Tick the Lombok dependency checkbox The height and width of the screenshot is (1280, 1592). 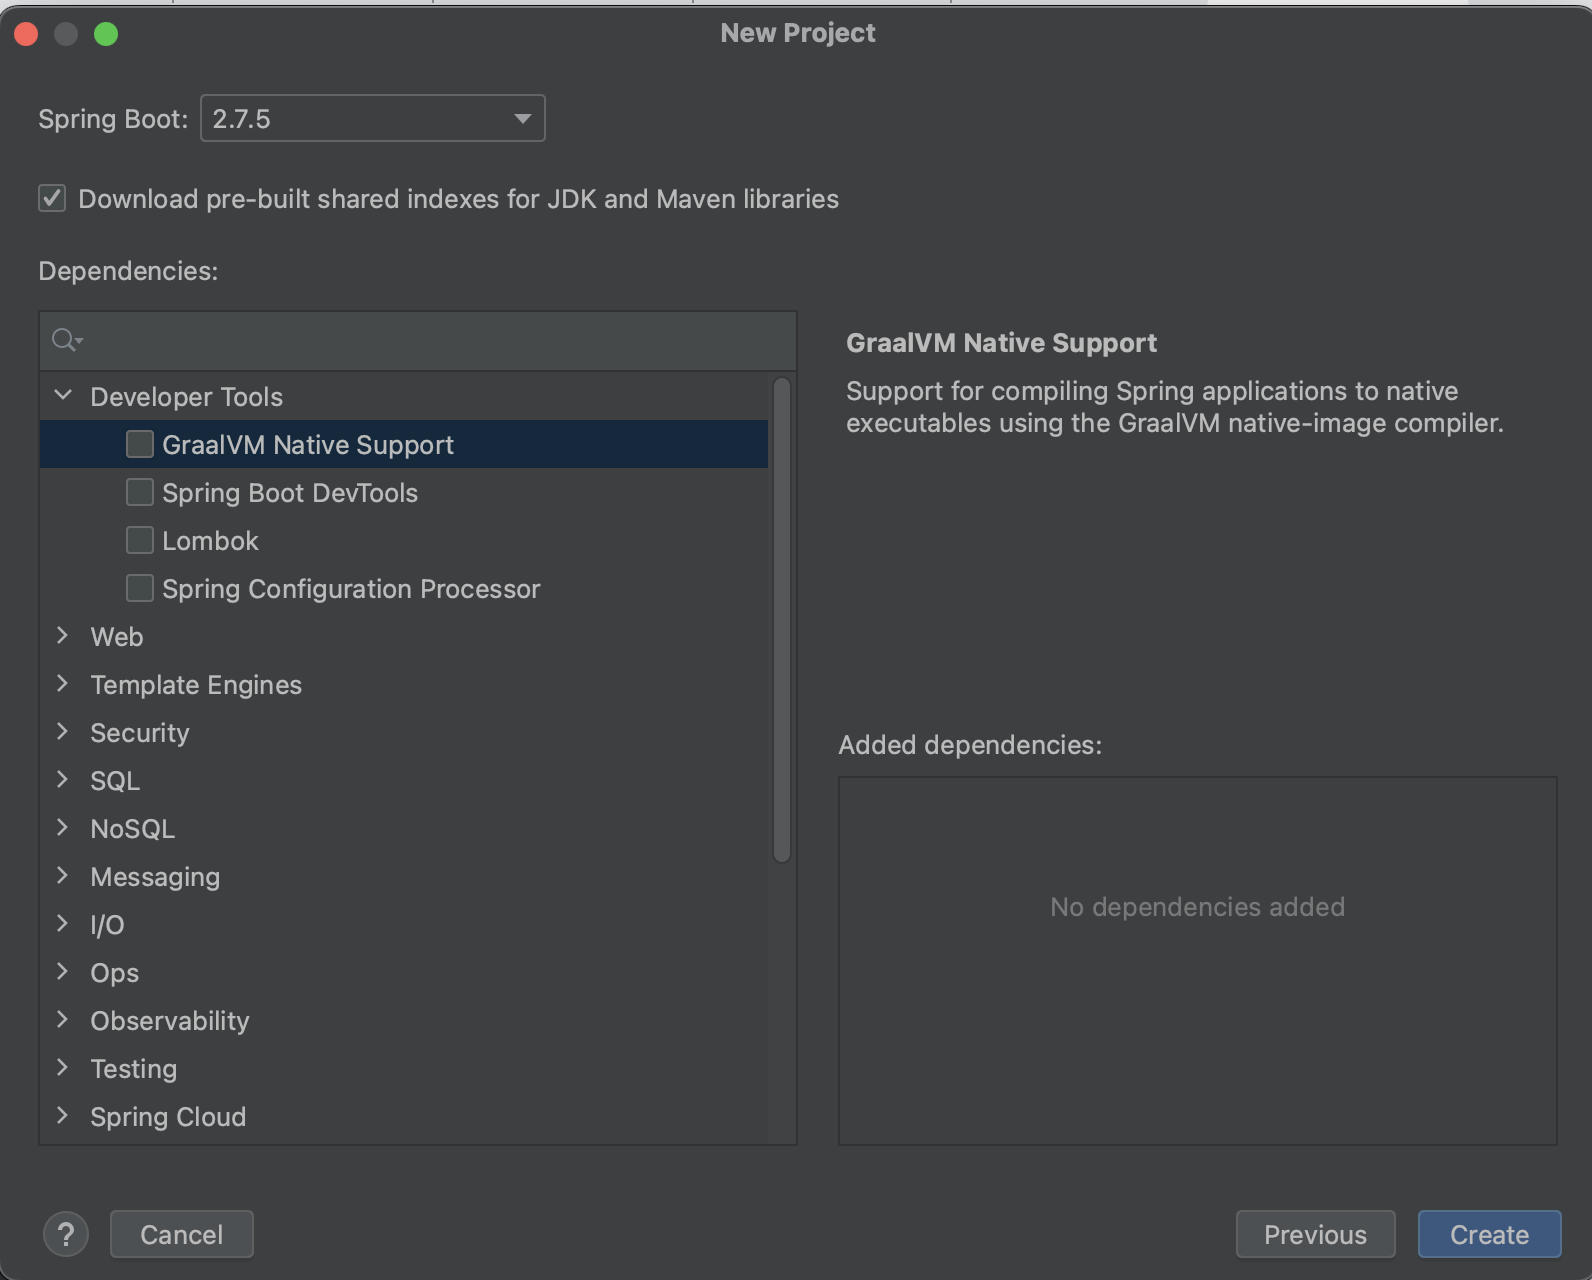click(x=140, y=540)
